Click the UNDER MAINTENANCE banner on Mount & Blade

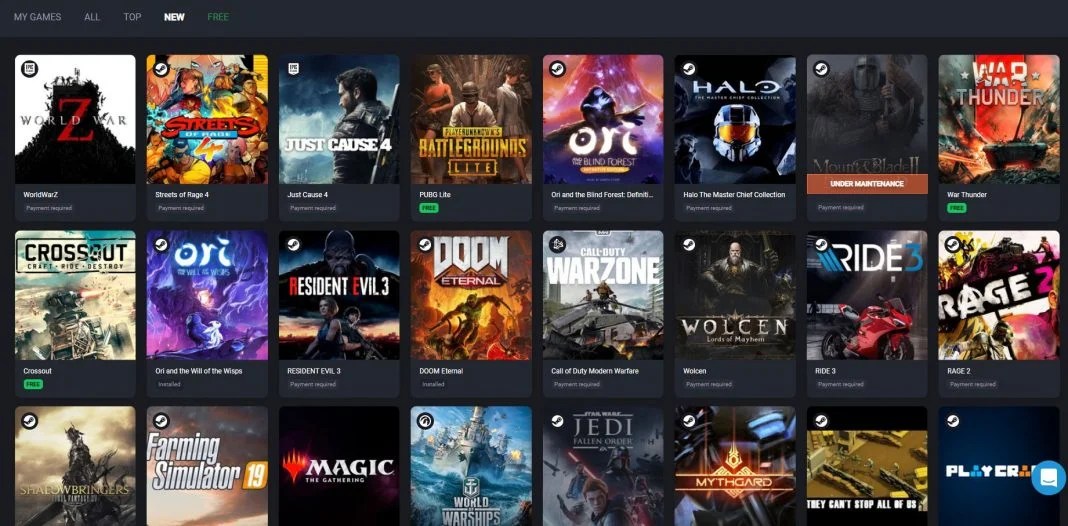coord(867,184)
